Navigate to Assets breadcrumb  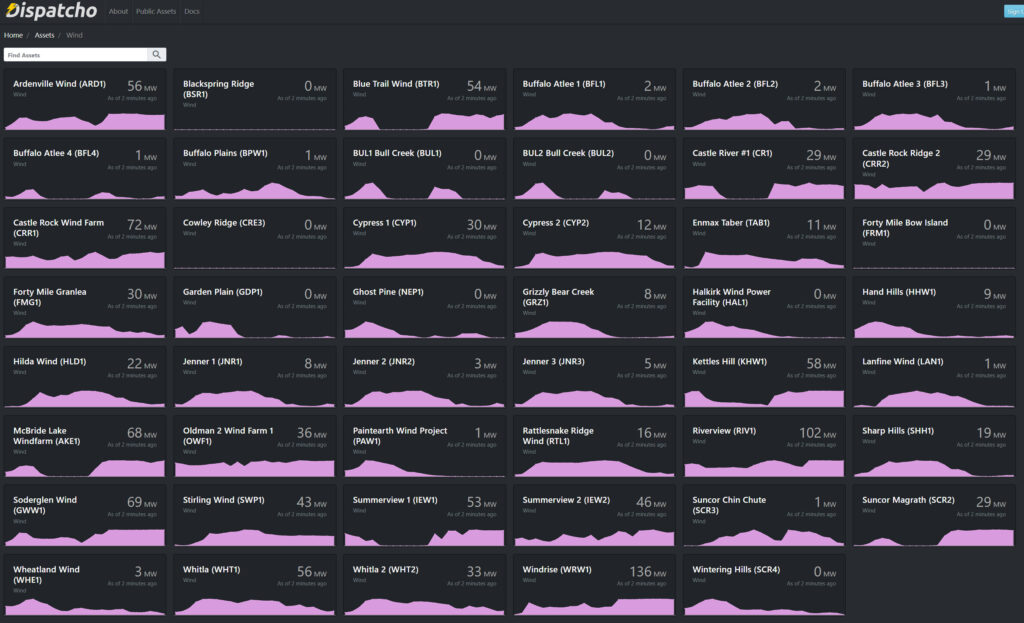45,35
